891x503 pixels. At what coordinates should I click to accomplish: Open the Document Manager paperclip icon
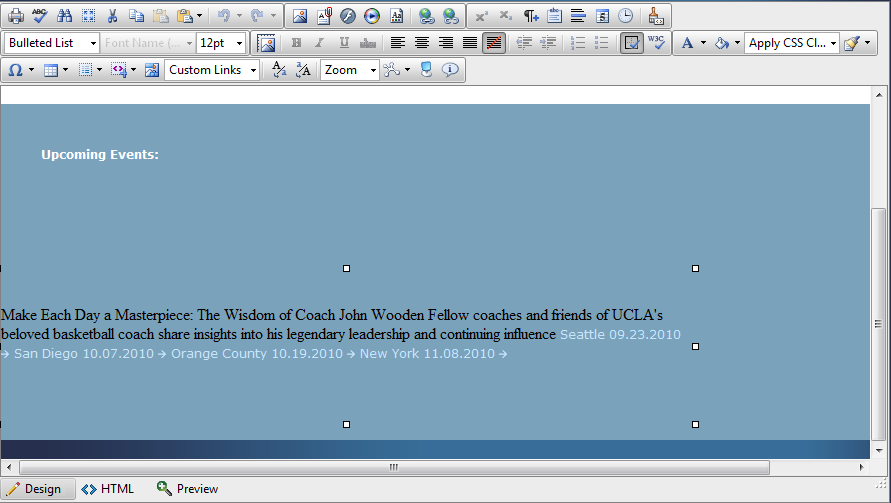tap(324, 16)
